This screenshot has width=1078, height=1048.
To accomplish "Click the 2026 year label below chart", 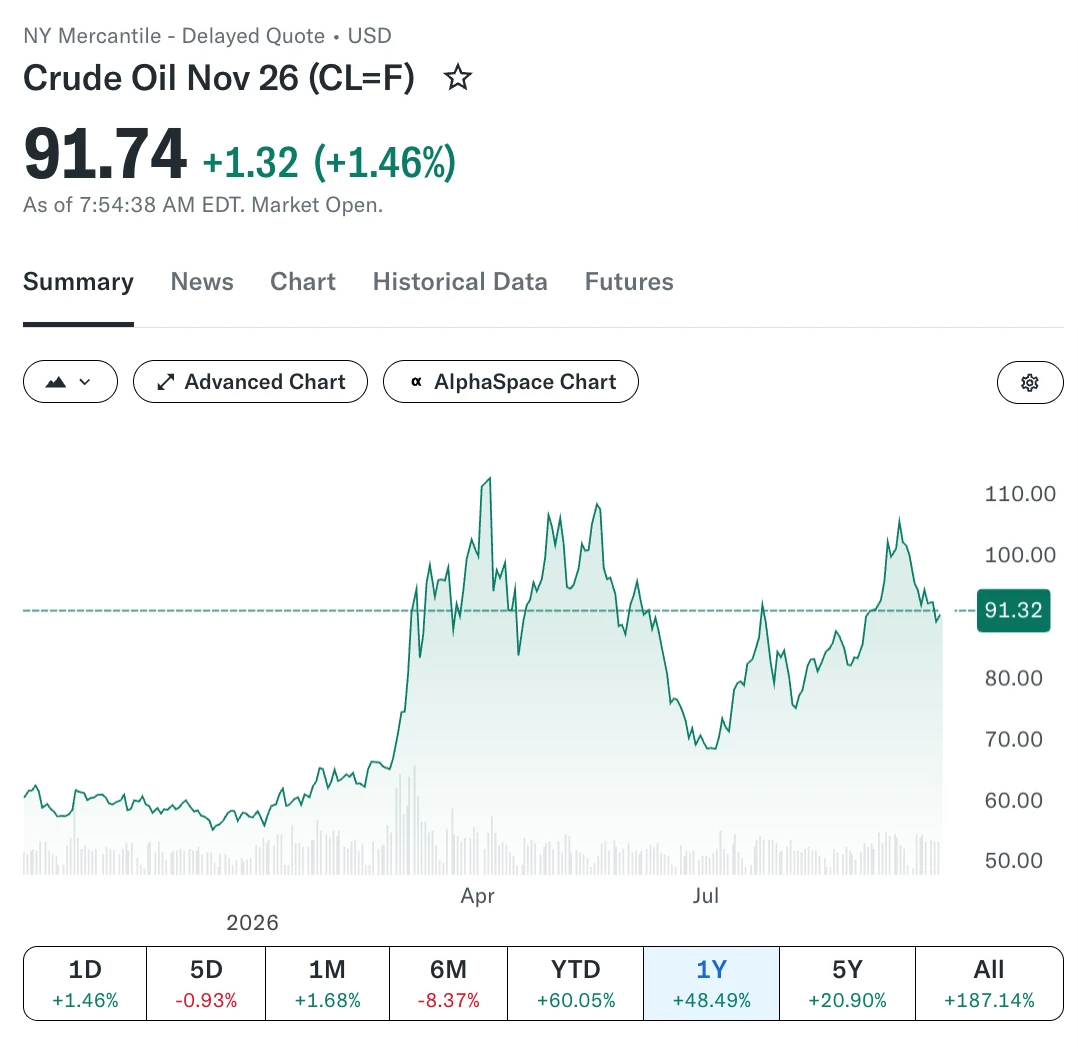I will click(252, 922).
